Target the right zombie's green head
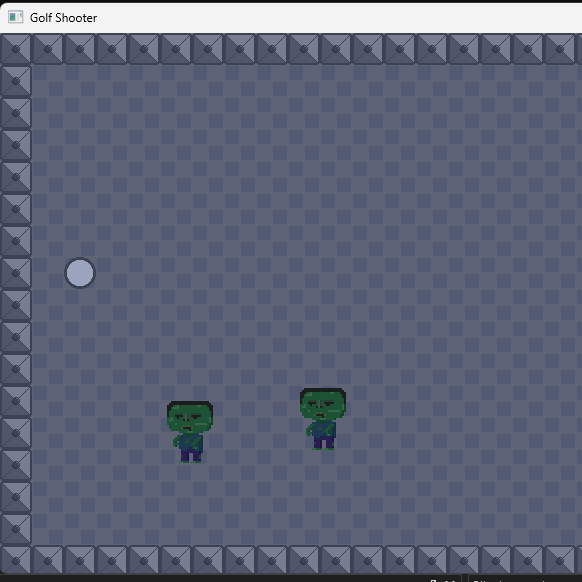 (323, 404)
